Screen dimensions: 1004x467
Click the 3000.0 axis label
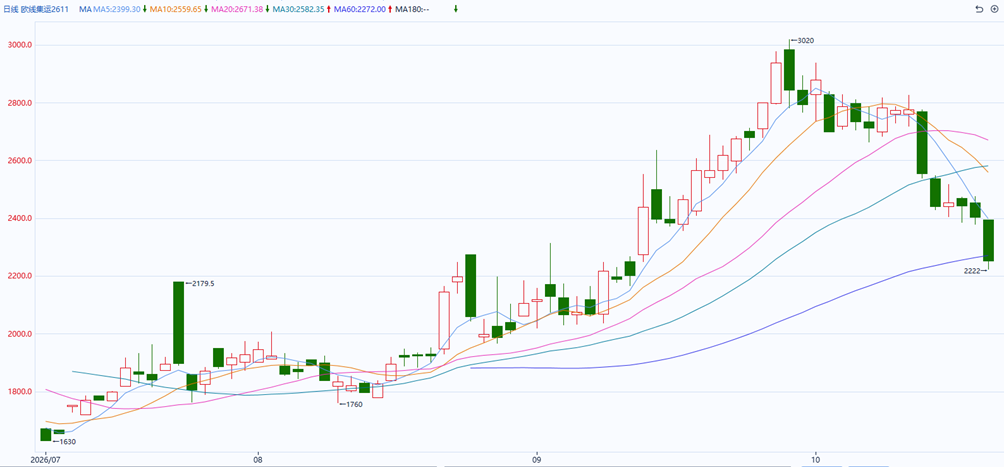pyautogui.click(x=19, y=45)
